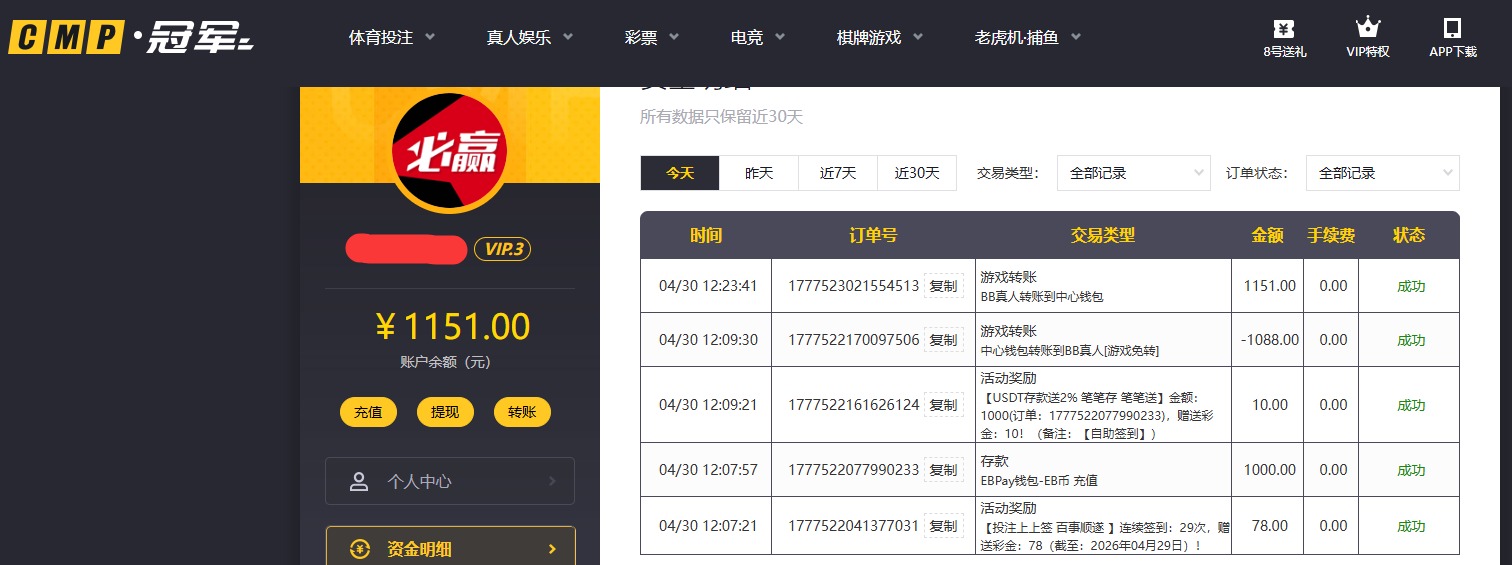Click the 必赢 profile avatar

[x=449, y=151]
